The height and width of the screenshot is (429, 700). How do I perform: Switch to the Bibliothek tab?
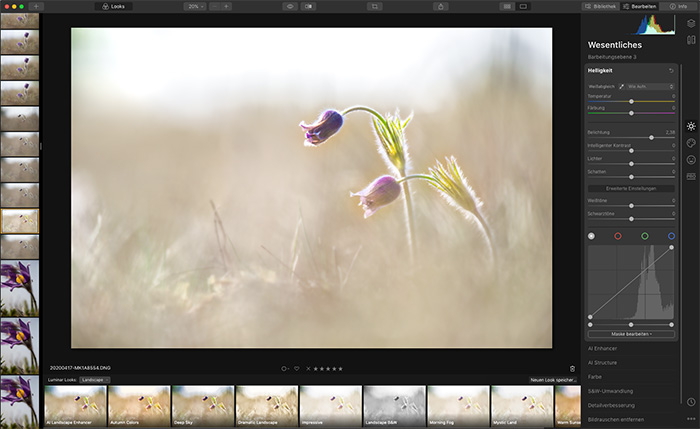click(x=600, y=6)
